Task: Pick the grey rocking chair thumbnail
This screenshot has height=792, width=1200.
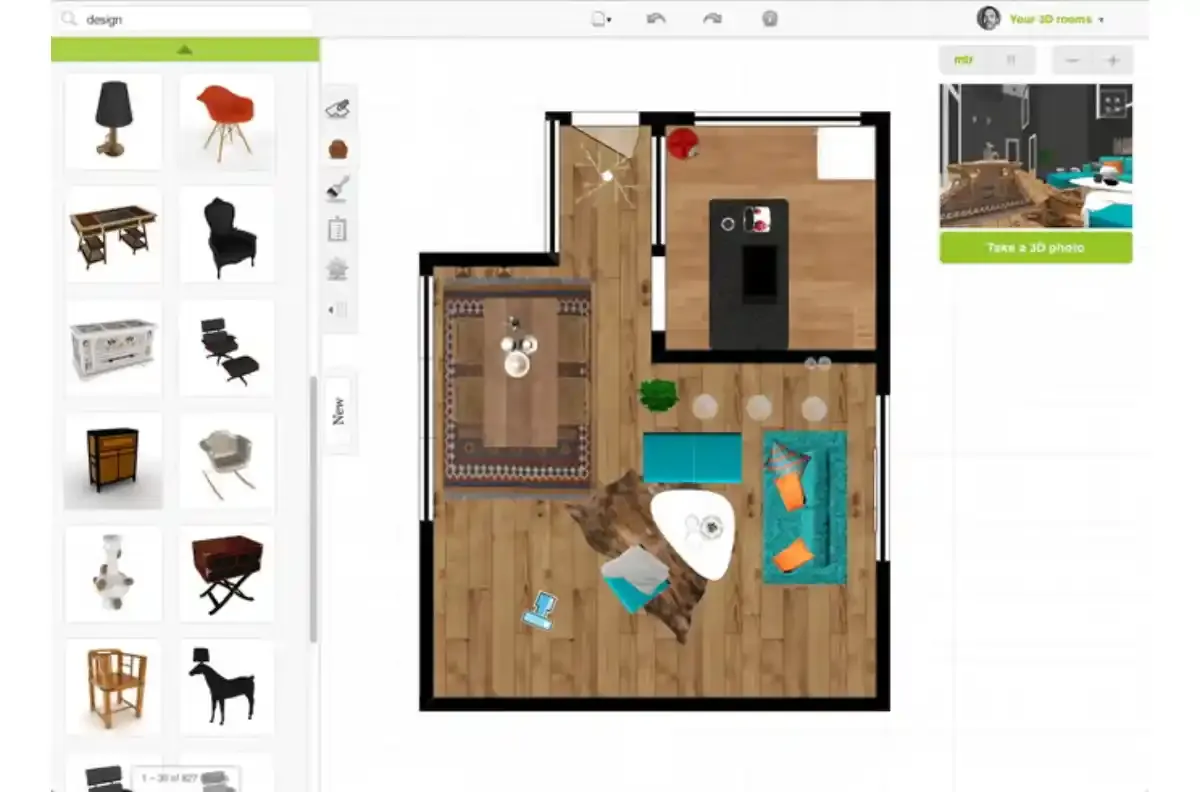Action: pyautogui.click(x=227, y=461)
